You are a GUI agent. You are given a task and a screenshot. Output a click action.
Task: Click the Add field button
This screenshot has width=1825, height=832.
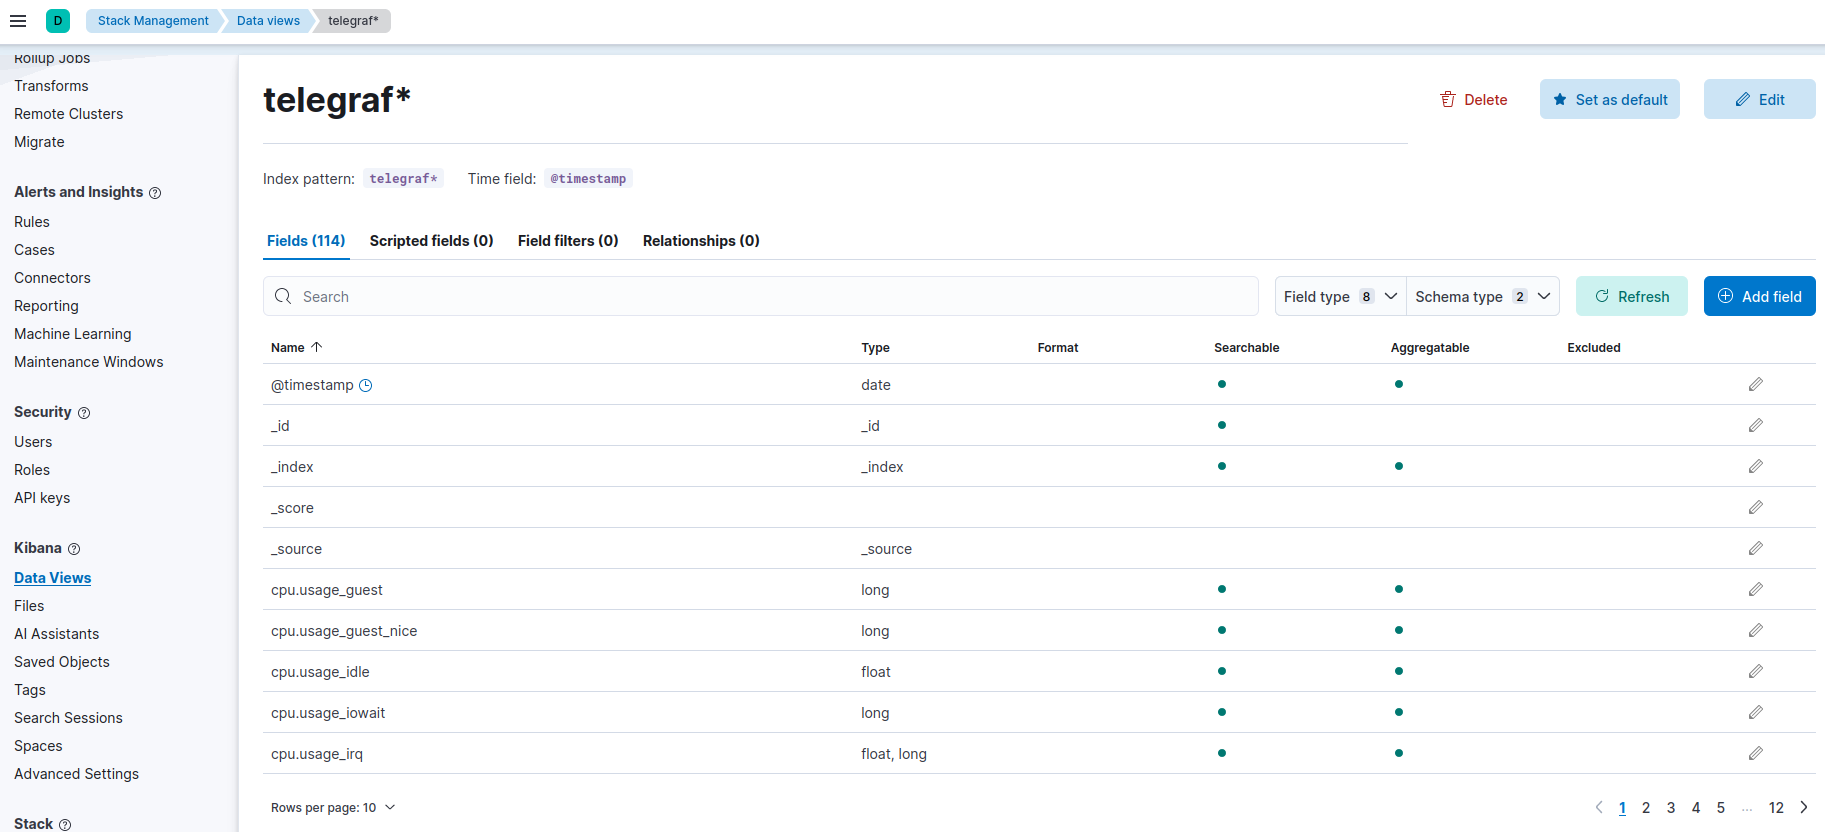coord(1760,296)
